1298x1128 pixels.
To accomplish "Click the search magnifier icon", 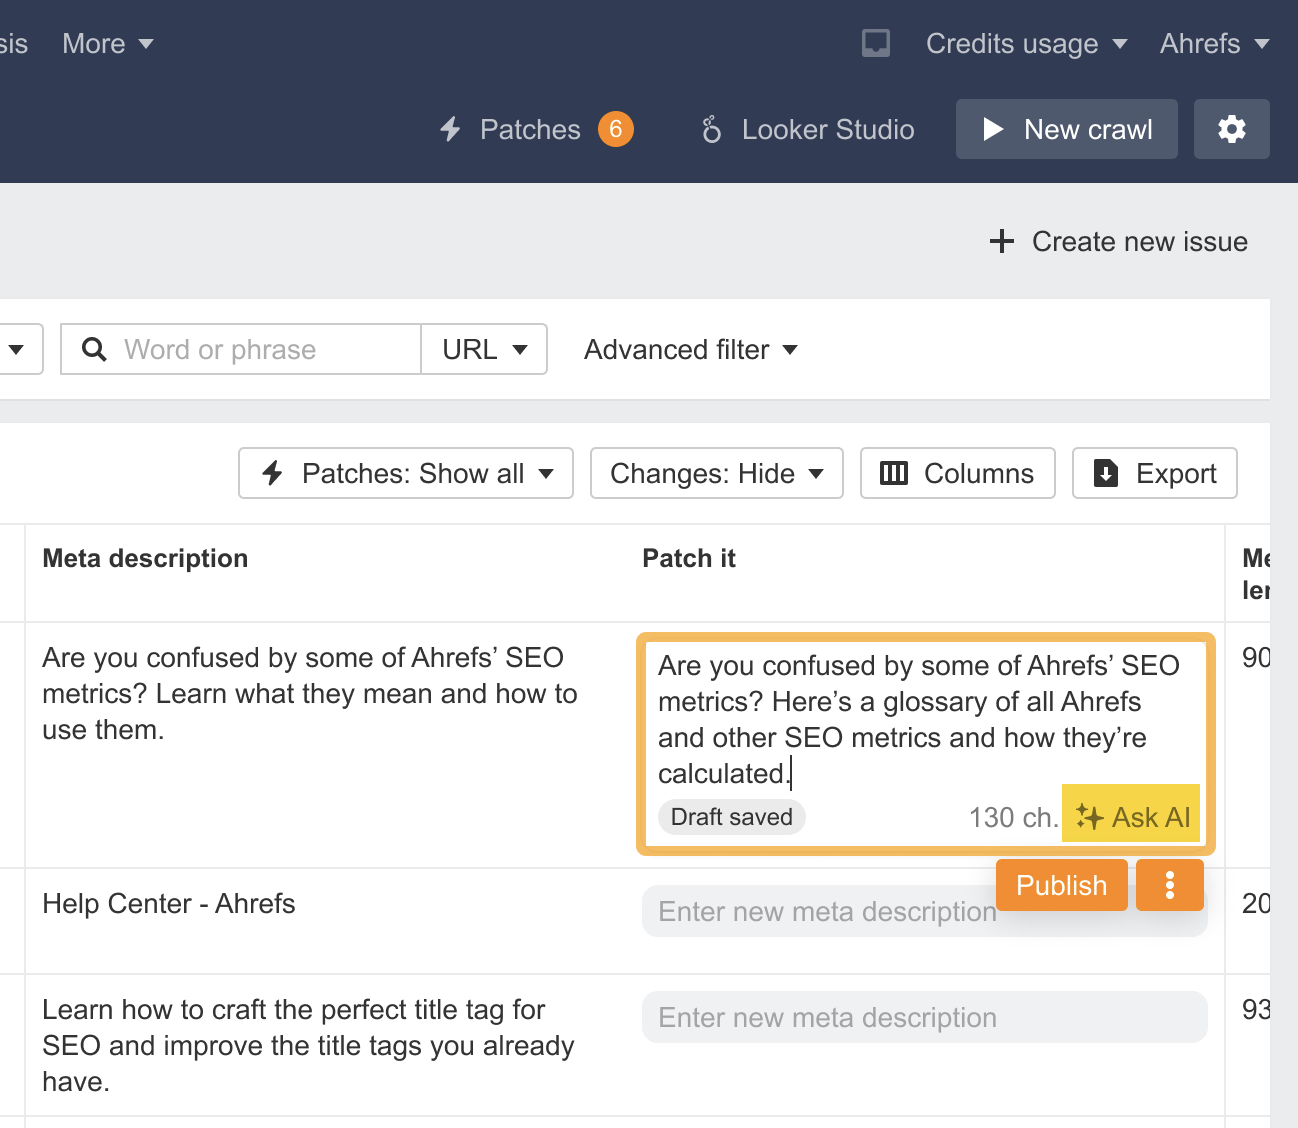I will tap(94, 349).
